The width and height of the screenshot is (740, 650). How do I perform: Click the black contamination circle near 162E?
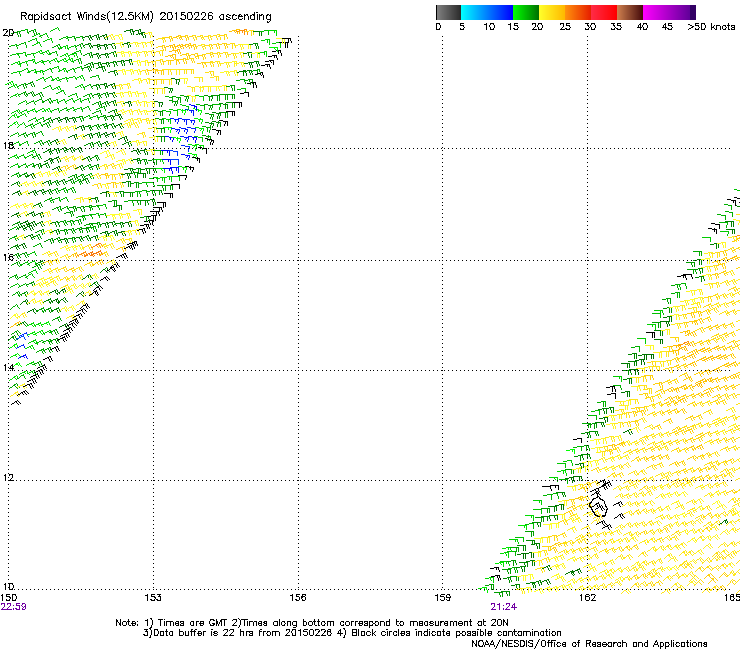598,507
